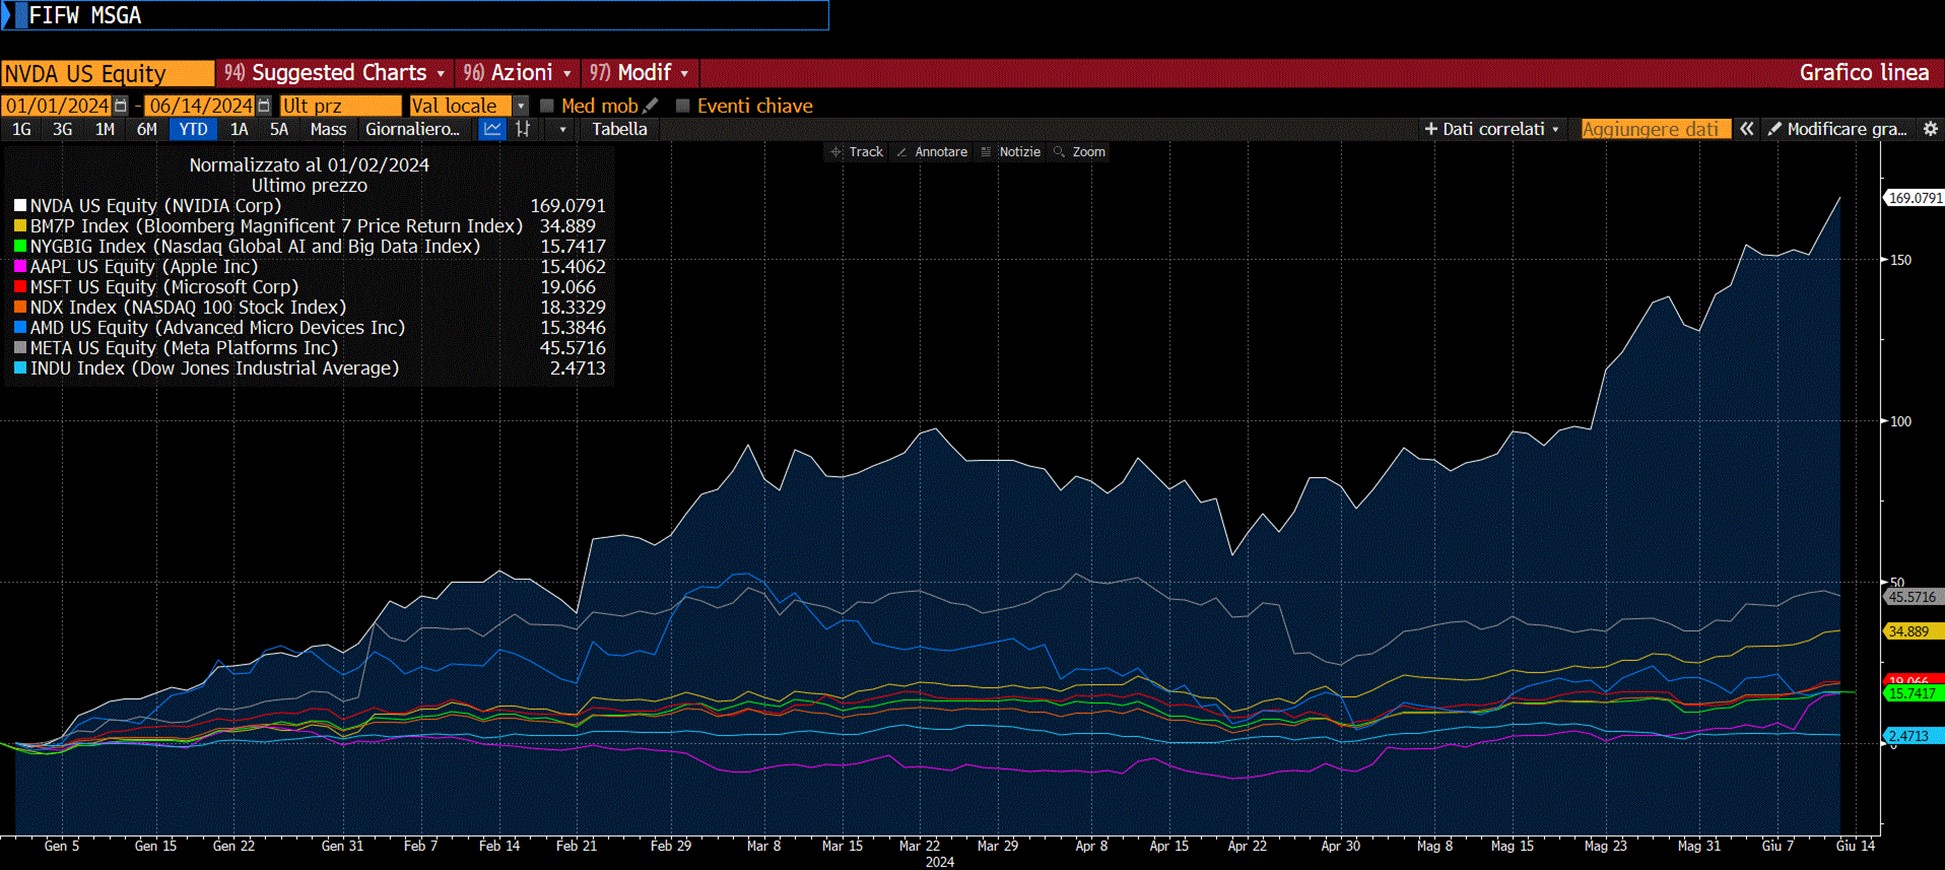1945x870 pixels.
Task: Show the Mass maximum range
Action: pos(328,129)
